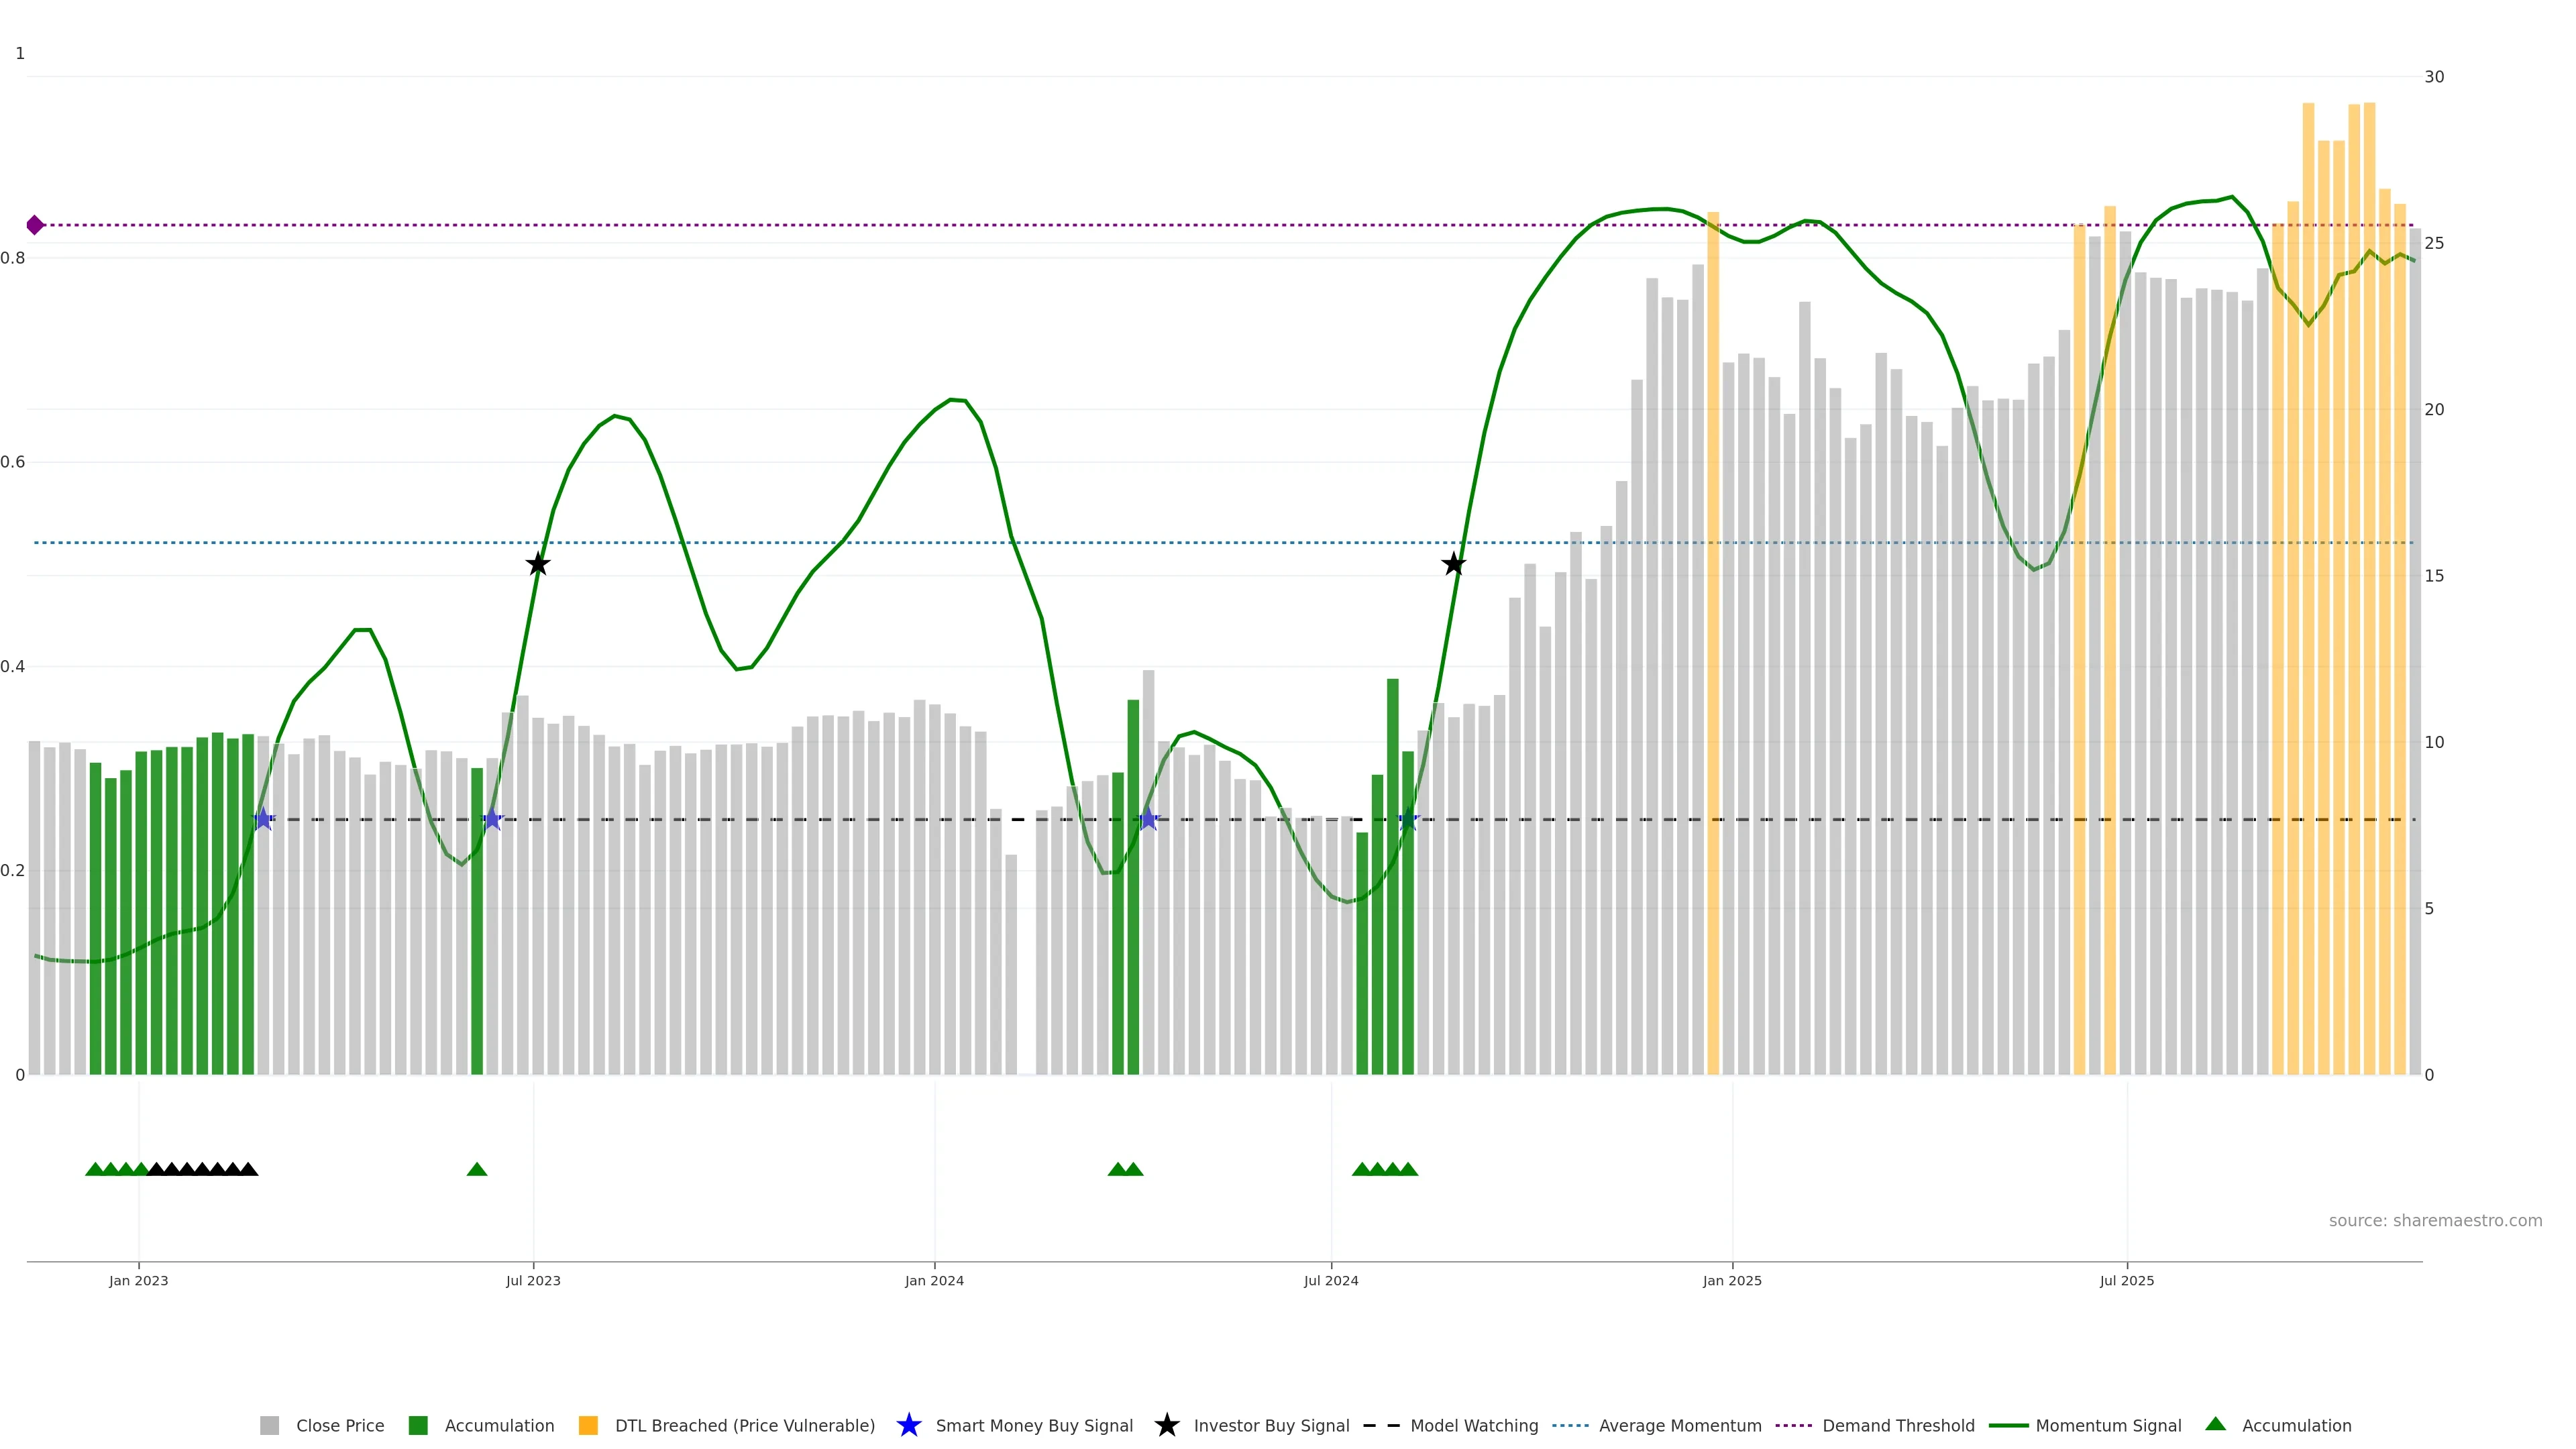The height and width of the screenshot is (1449, 2576).
Task: Click the black Investor Buy star near Jul 2023
Action: pyautogui.click(x=538, y=564)
